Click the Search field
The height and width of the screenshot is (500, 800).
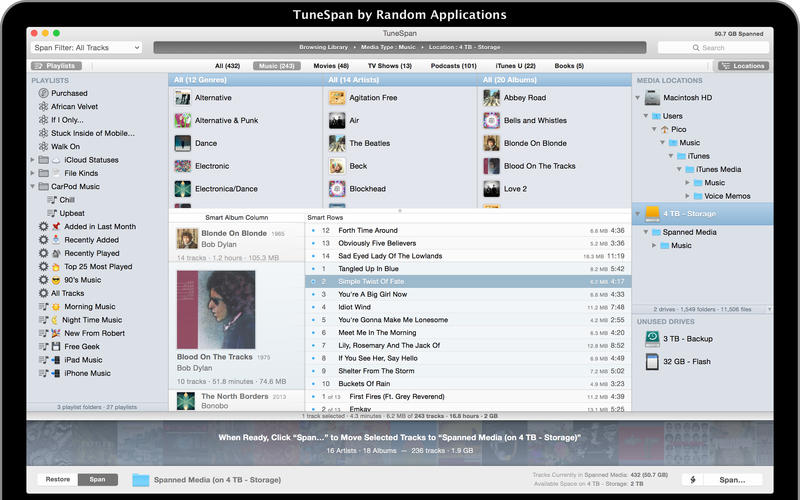(712, 47)
